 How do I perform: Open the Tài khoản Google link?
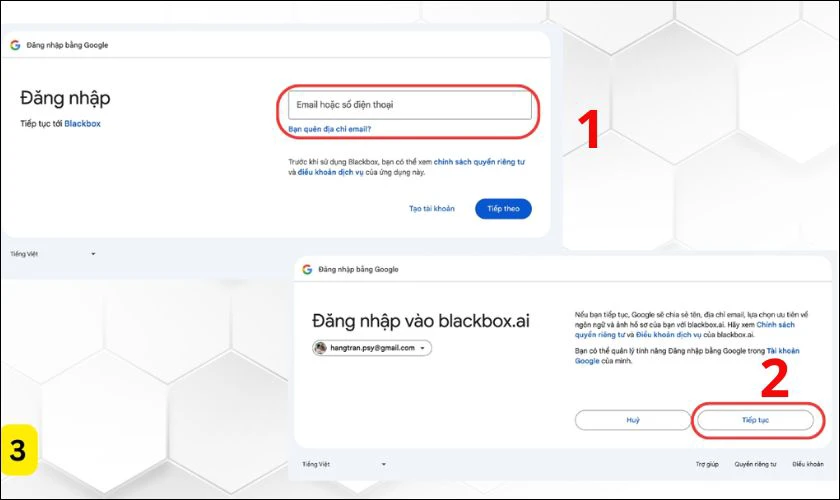[687, 356]
